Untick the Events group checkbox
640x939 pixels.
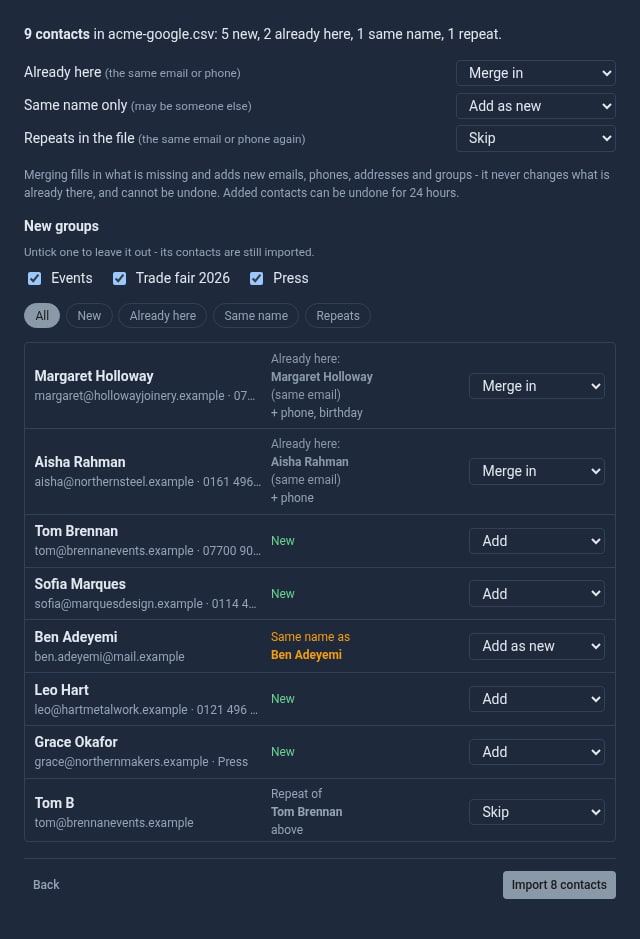(x=35, y=278)
